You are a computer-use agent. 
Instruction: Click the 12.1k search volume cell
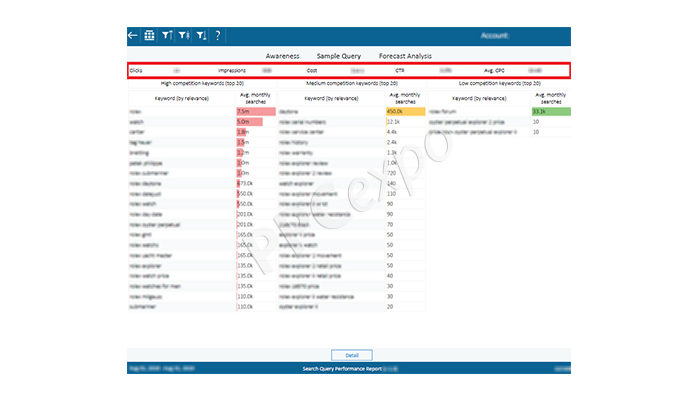[406, 122]
